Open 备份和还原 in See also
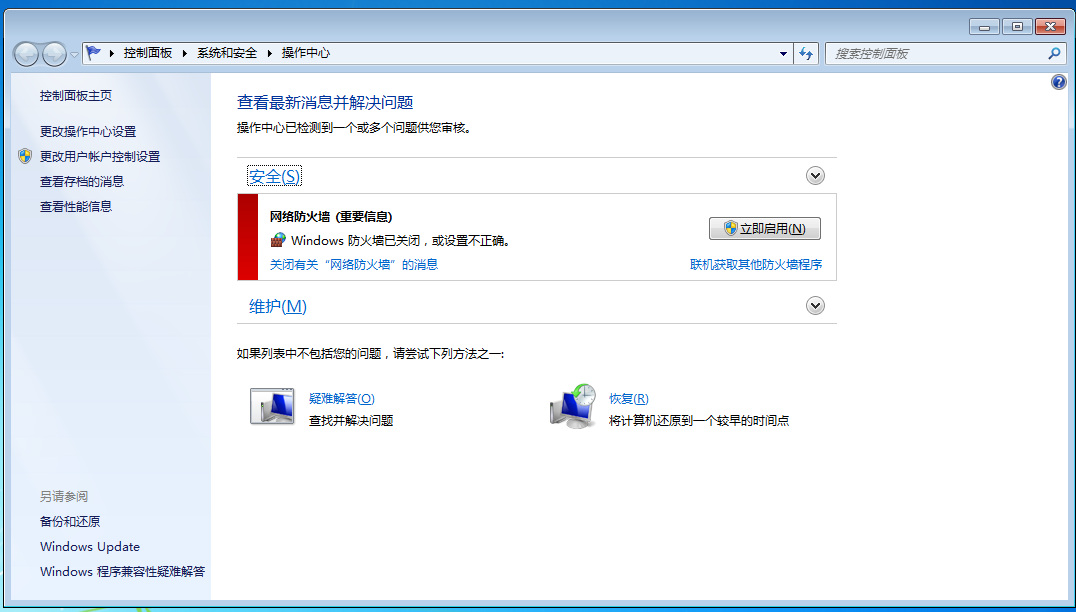The image size is (1076, 612). pos(70,521)
